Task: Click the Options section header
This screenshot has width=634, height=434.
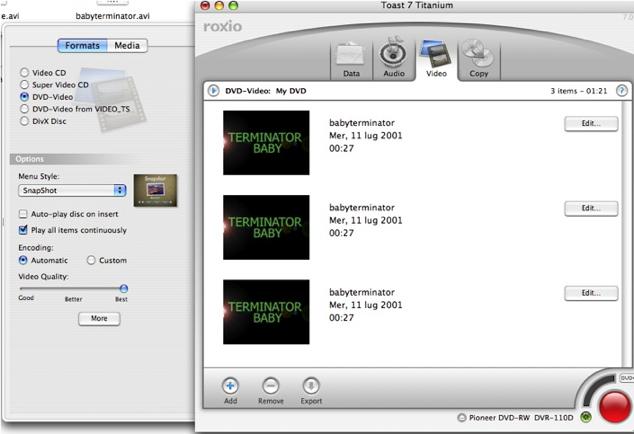Action: [30, 159]
